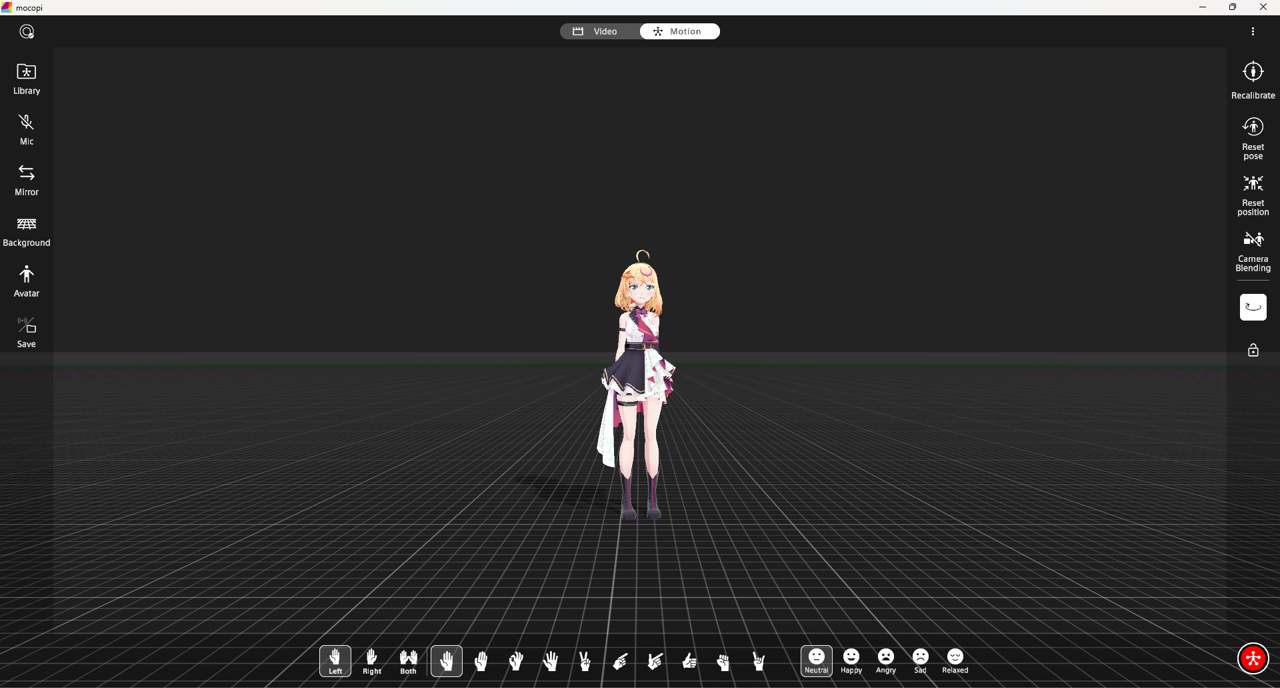The image size is (1280, 688).
Task: Select the Both hands option
Action: (x=408, y=660)
